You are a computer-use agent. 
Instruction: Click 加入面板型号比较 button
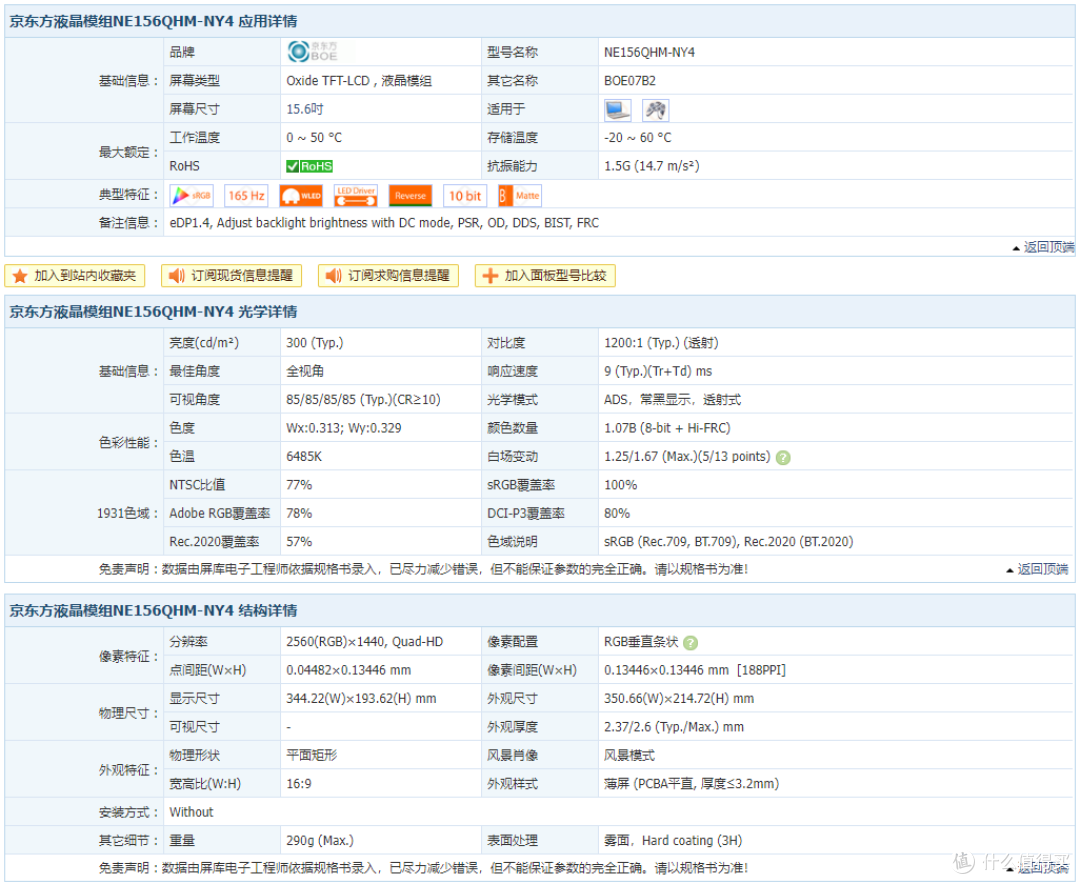[x=545, y=276]
